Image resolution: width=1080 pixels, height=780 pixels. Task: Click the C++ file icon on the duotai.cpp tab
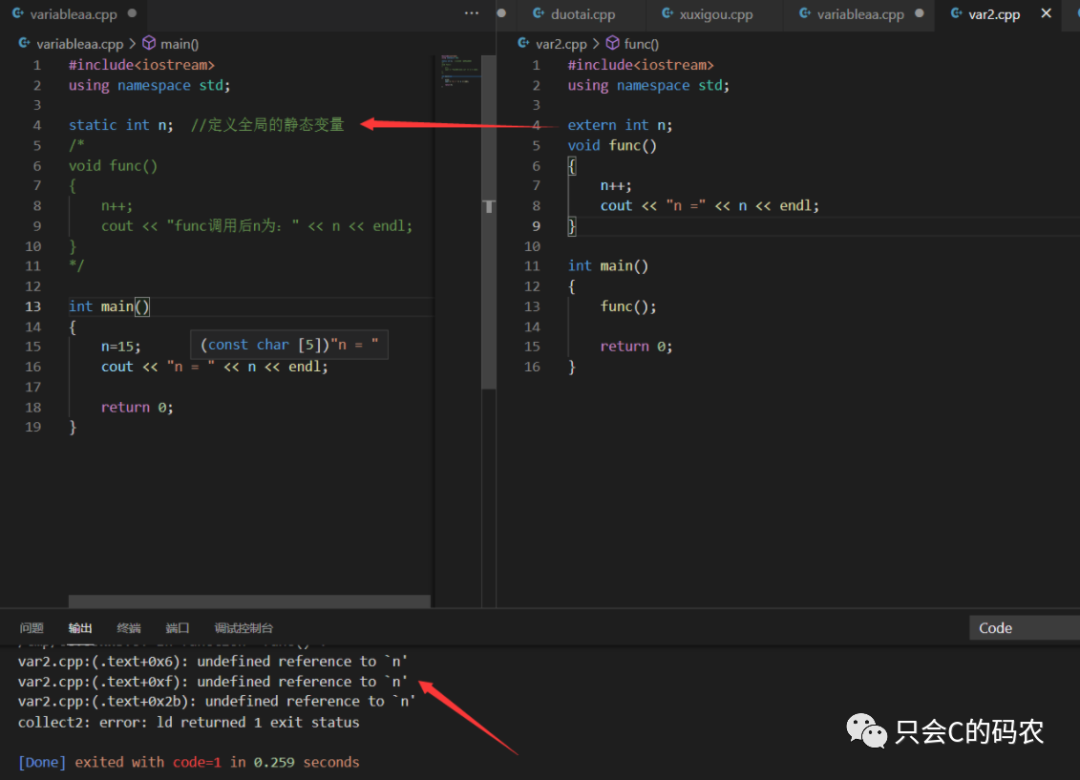click(539, 13)
